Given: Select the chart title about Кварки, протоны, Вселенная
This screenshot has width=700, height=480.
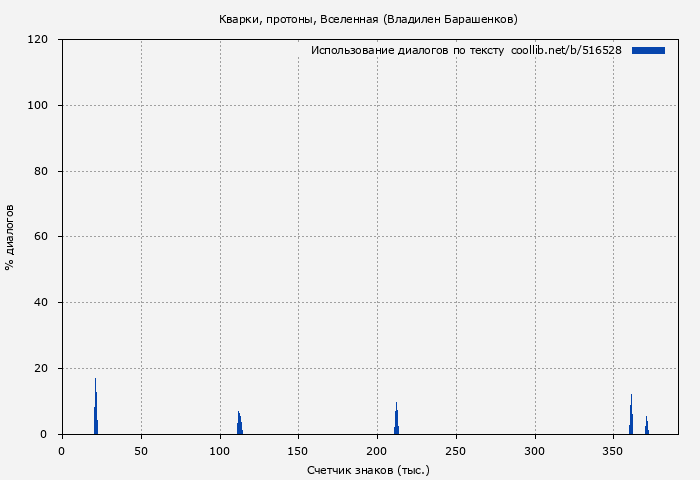Looking at the screenshot, I should point(368,19).
